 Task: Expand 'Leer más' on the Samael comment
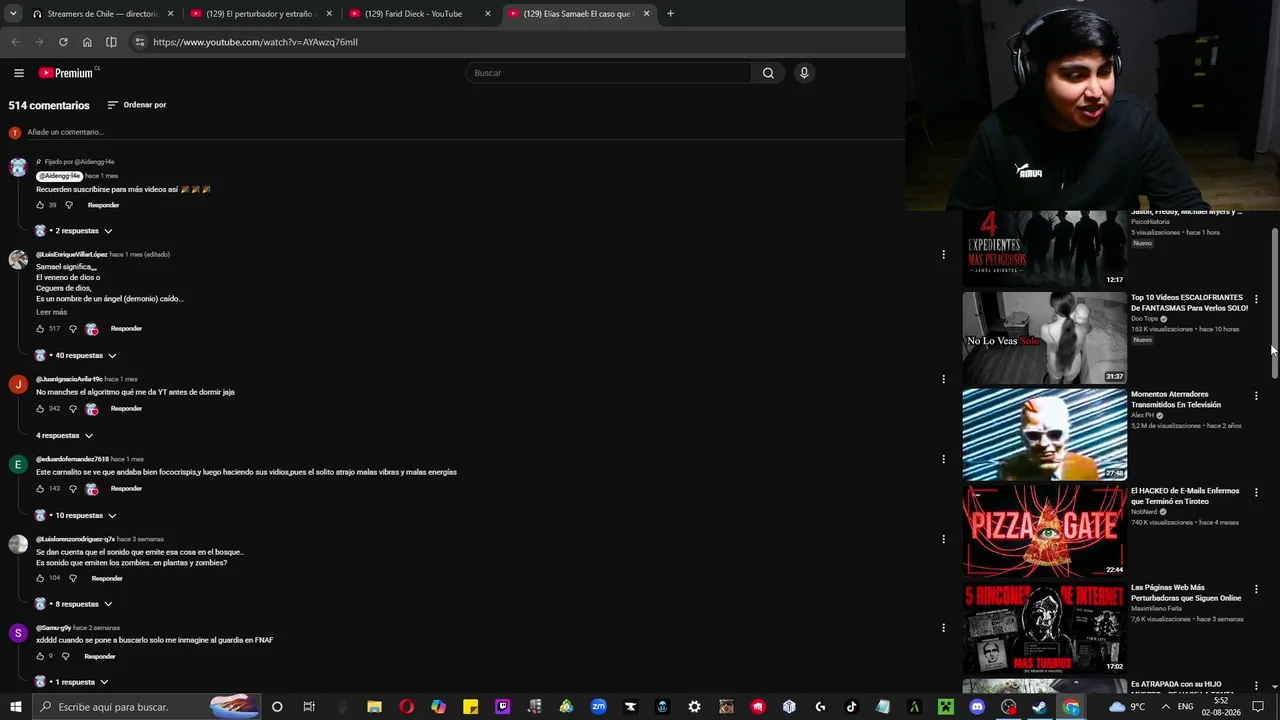coord(52,312)
